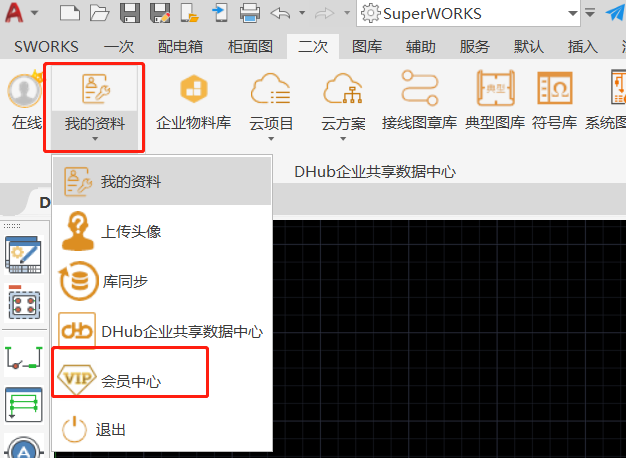Click save to mobile icon with blue arrow
Viewport: 626px width, 458px height.
(x=219, y=13)
